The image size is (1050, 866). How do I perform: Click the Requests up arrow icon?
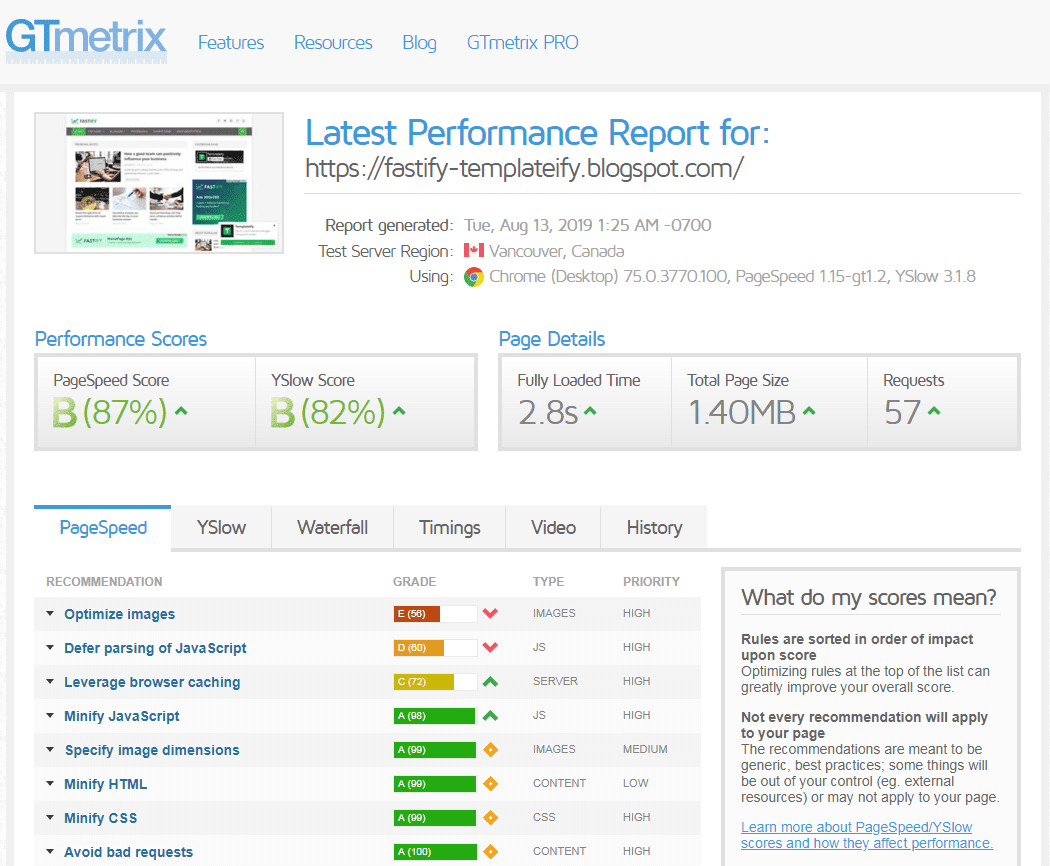[x=934, y=411]
